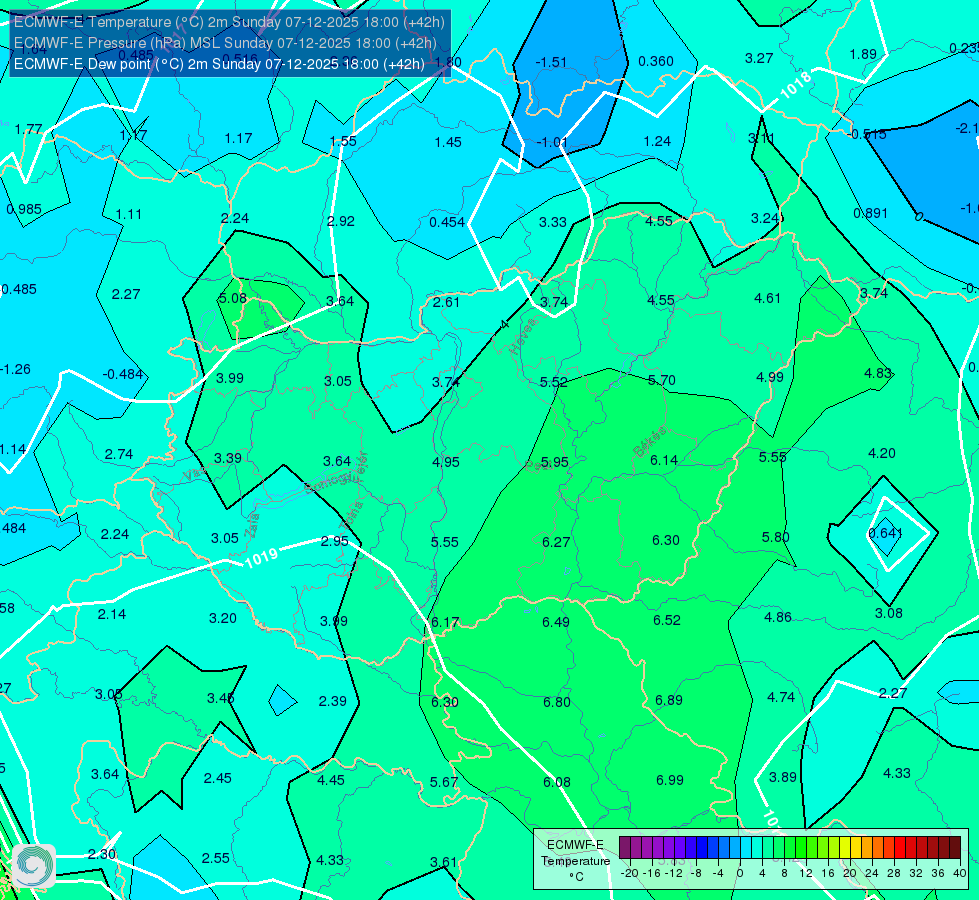Click the Heves county name label
This screenshot has width=979, height=900.
click(523, 337)
